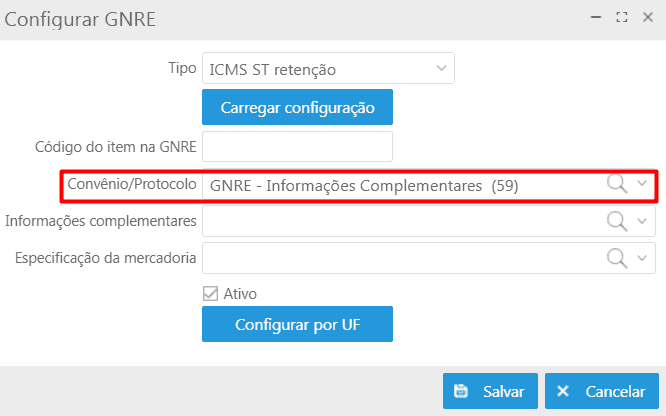Maximize the Configurar GNRE dialog
666x416 pixels.
[622, 17]
